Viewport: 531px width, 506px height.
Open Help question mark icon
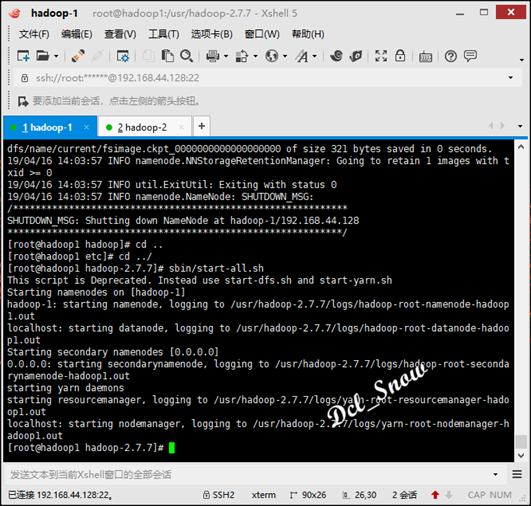point(451,56)
